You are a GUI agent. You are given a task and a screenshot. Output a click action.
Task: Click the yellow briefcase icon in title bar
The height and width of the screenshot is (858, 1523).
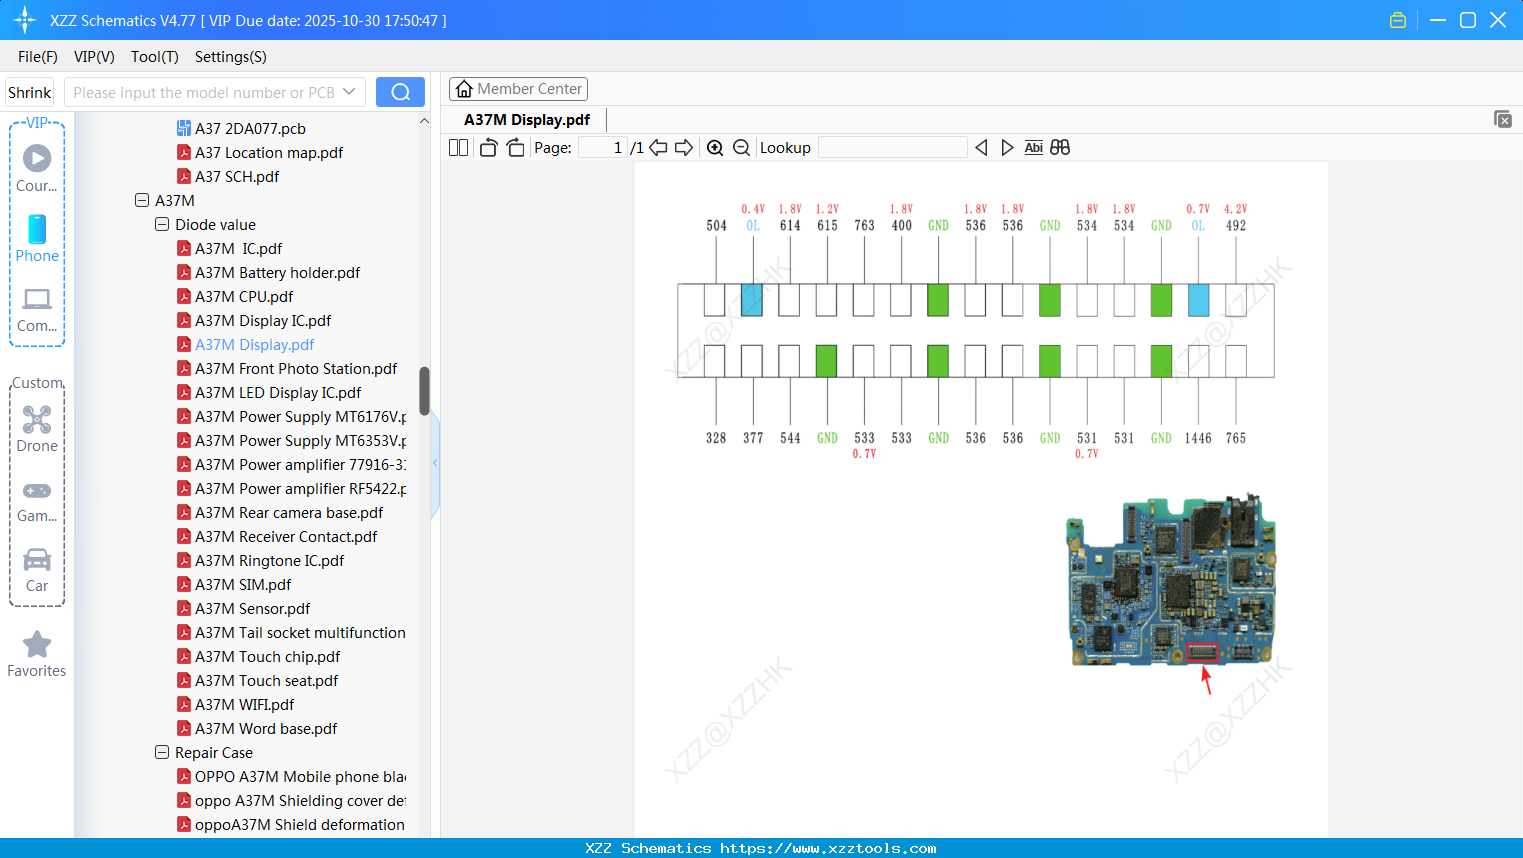1398,20
